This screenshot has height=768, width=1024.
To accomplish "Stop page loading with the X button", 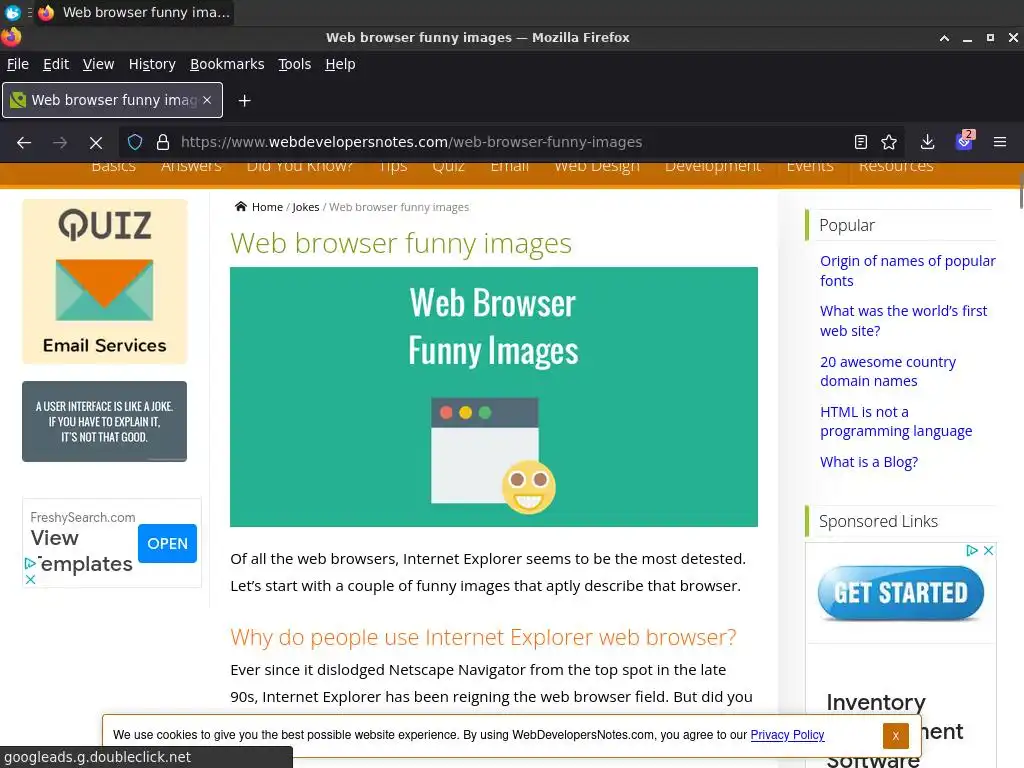I will 95,142.
